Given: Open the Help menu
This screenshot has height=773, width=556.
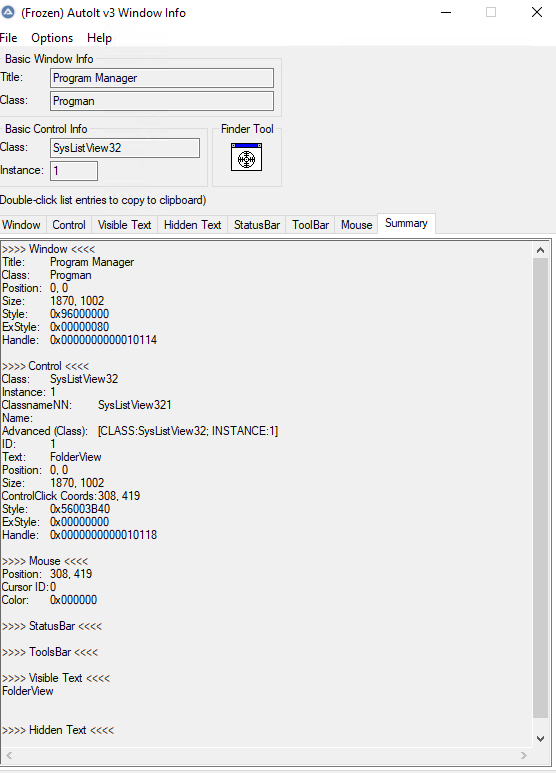Looking at the screenshot, I should 100,38.
